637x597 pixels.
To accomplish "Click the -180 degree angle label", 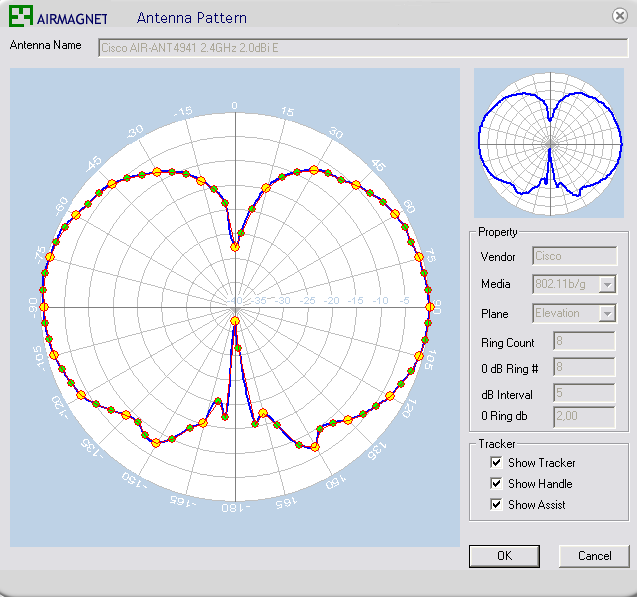I will 236,508.
